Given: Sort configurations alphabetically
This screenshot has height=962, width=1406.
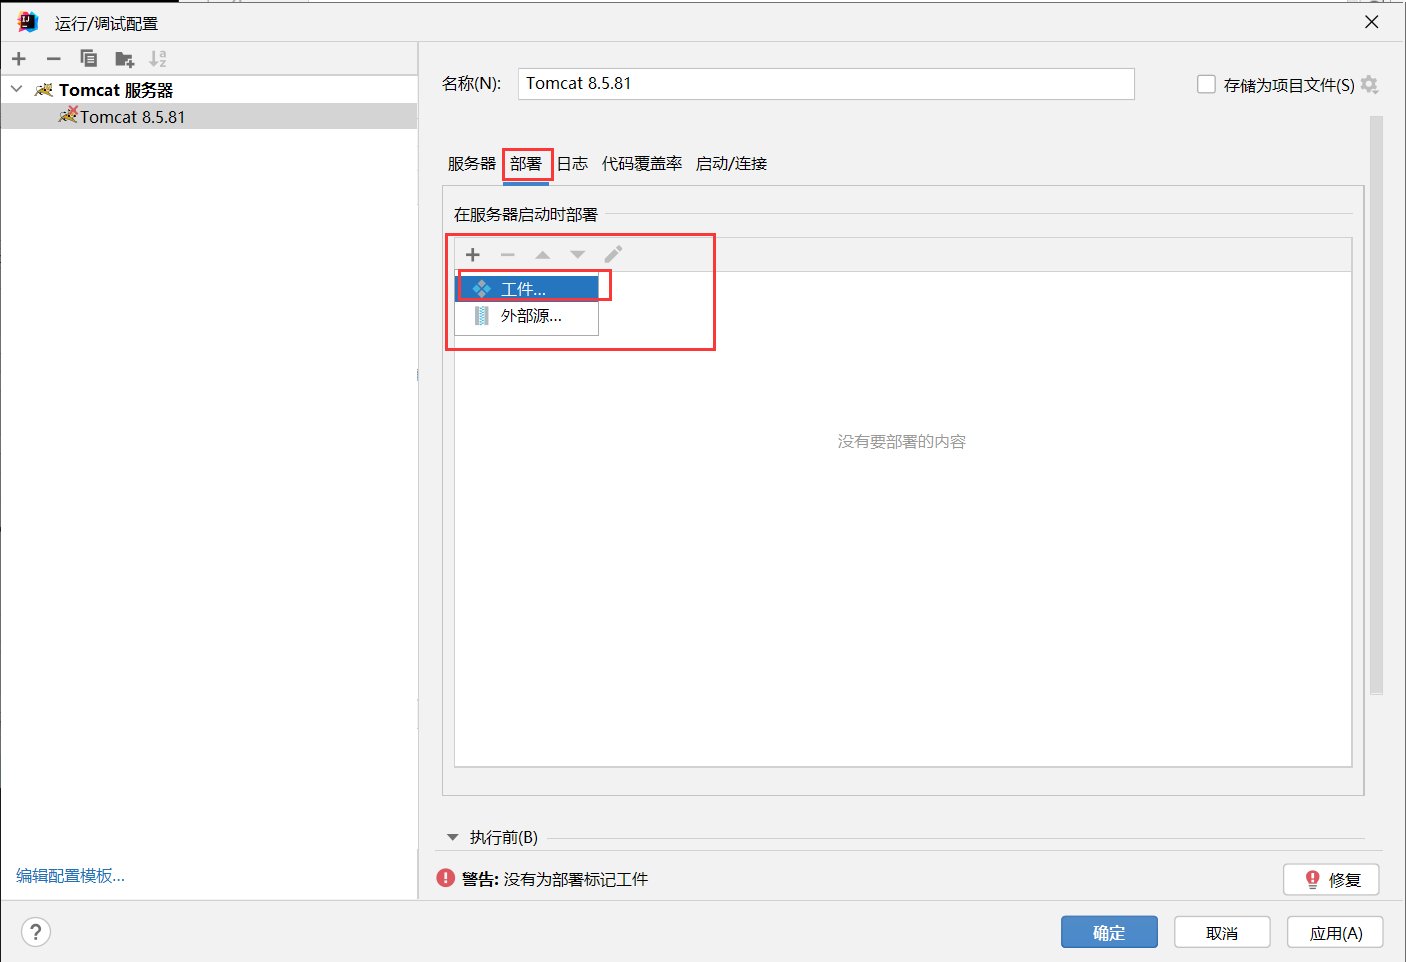Looking at the screenshot, I should click(x=158, y=59).
